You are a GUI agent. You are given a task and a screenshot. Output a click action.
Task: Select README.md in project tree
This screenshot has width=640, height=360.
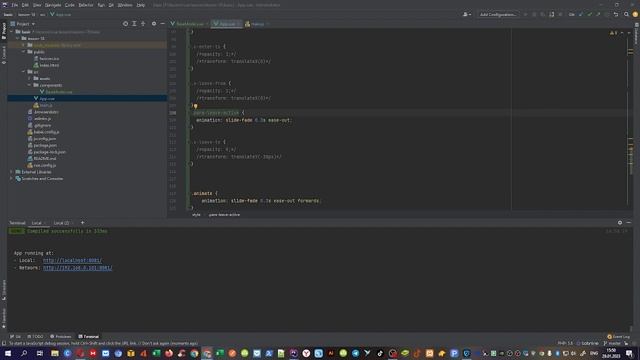point(44,159)
